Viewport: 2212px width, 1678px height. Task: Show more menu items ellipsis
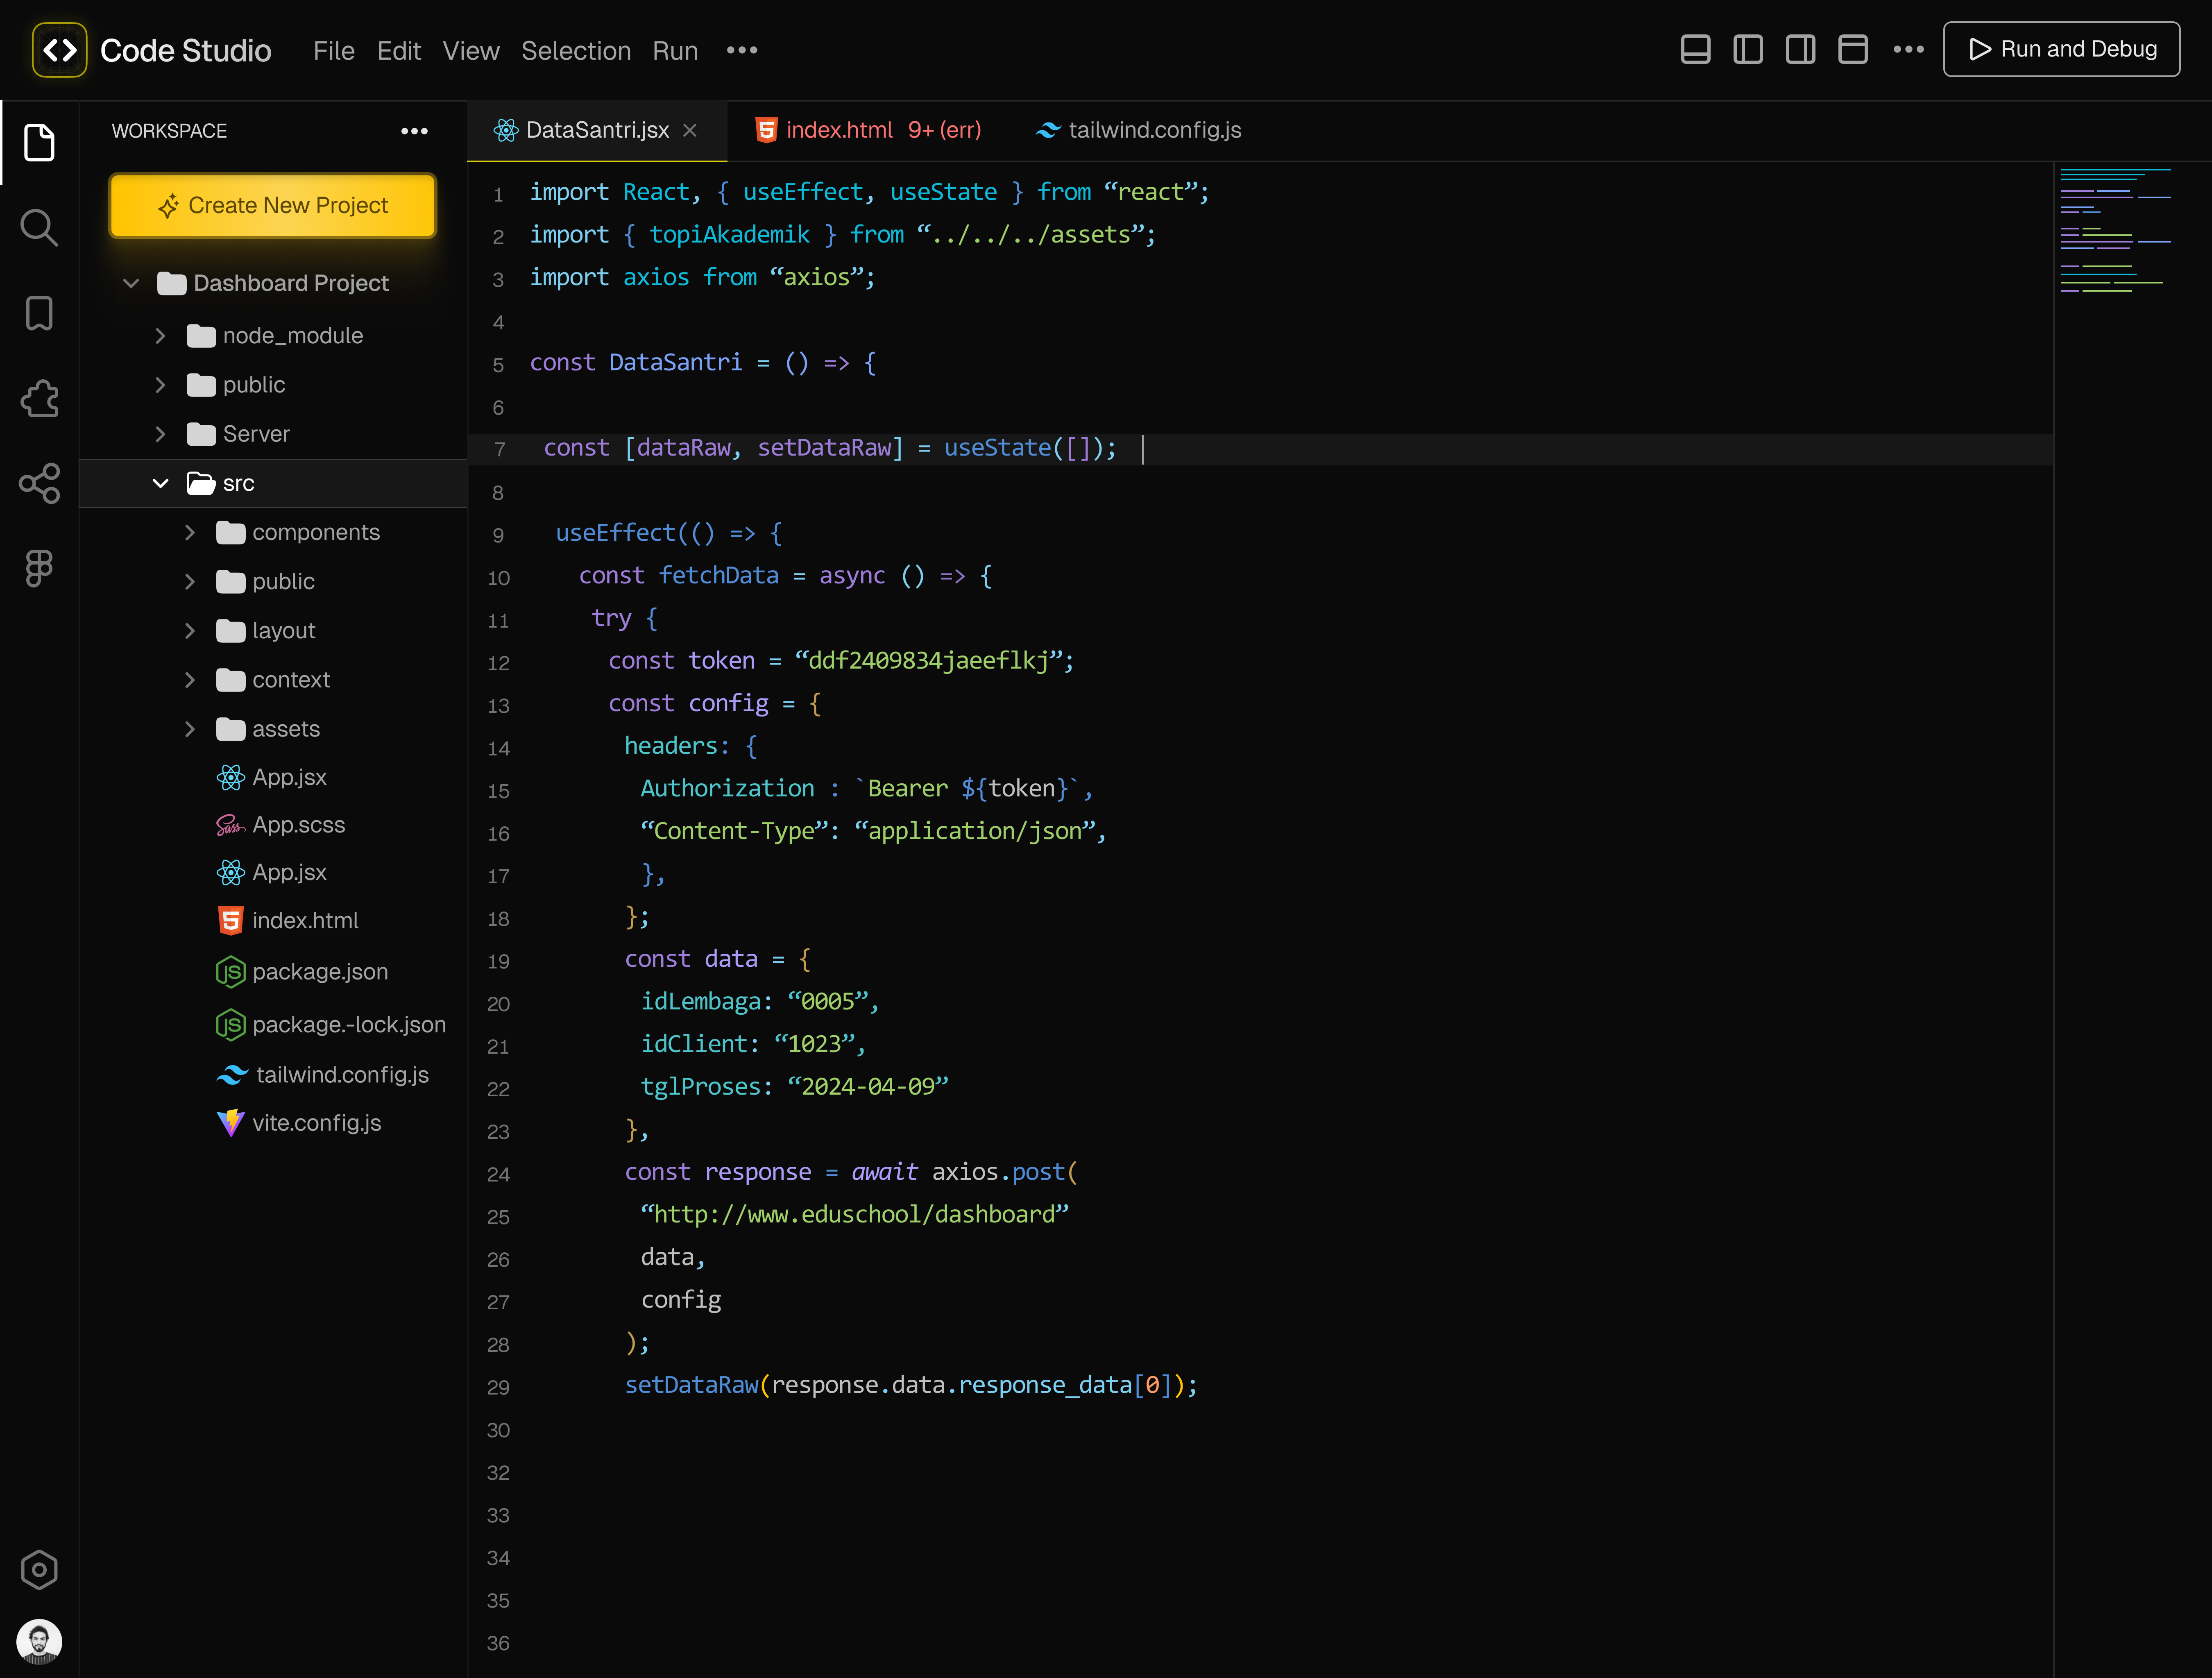click(742, 50)
